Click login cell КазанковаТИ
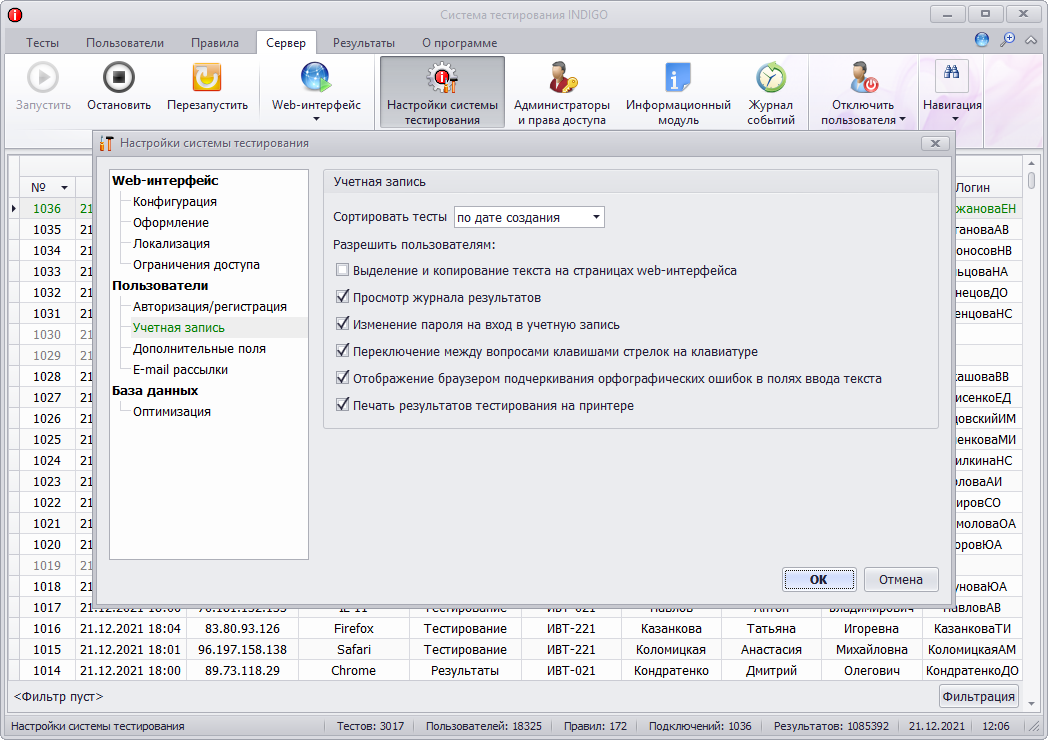This screenshot has height=740, width=1048. pos(972,628)
